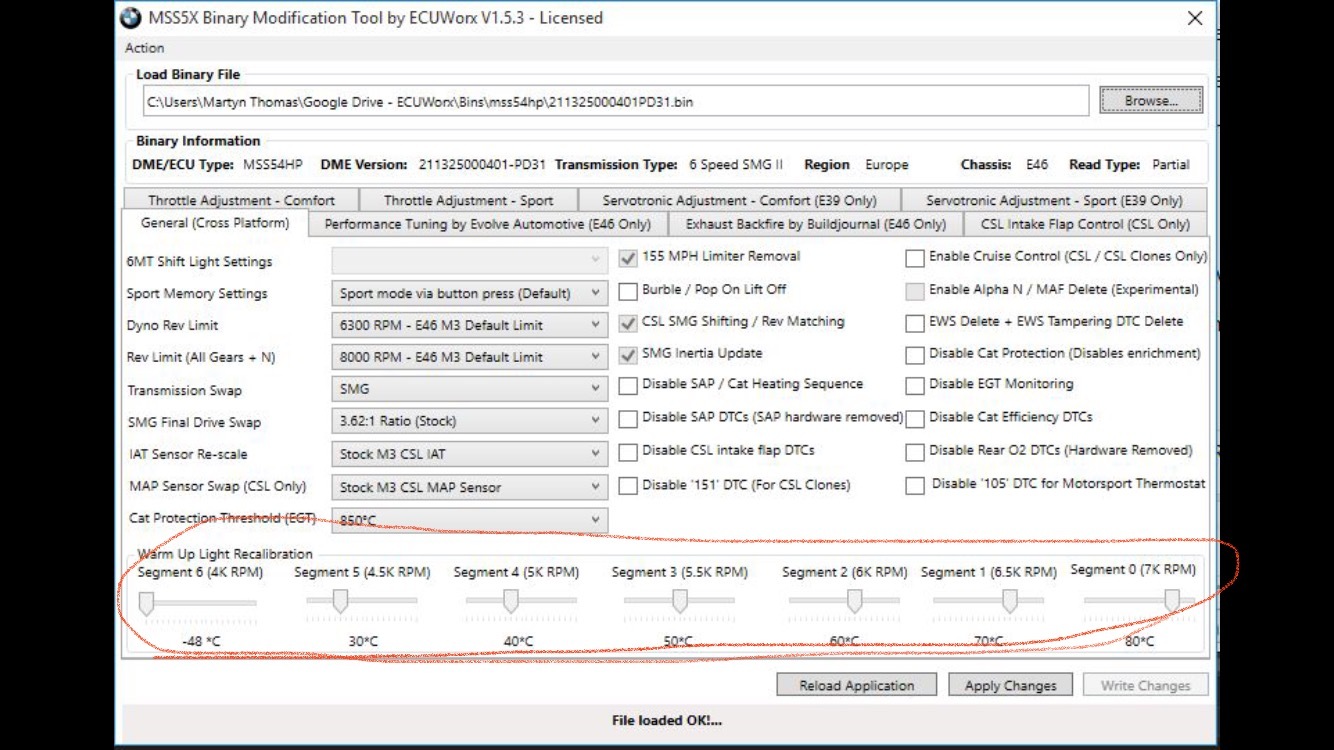Expand the IAT Sensor Re-scale dropdown

[x=469, y=454]
